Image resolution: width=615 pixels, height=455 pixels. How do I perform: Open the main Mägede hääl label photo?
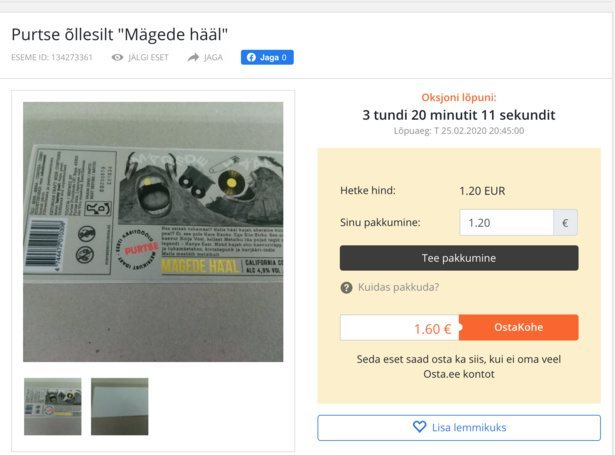point(153,232)
